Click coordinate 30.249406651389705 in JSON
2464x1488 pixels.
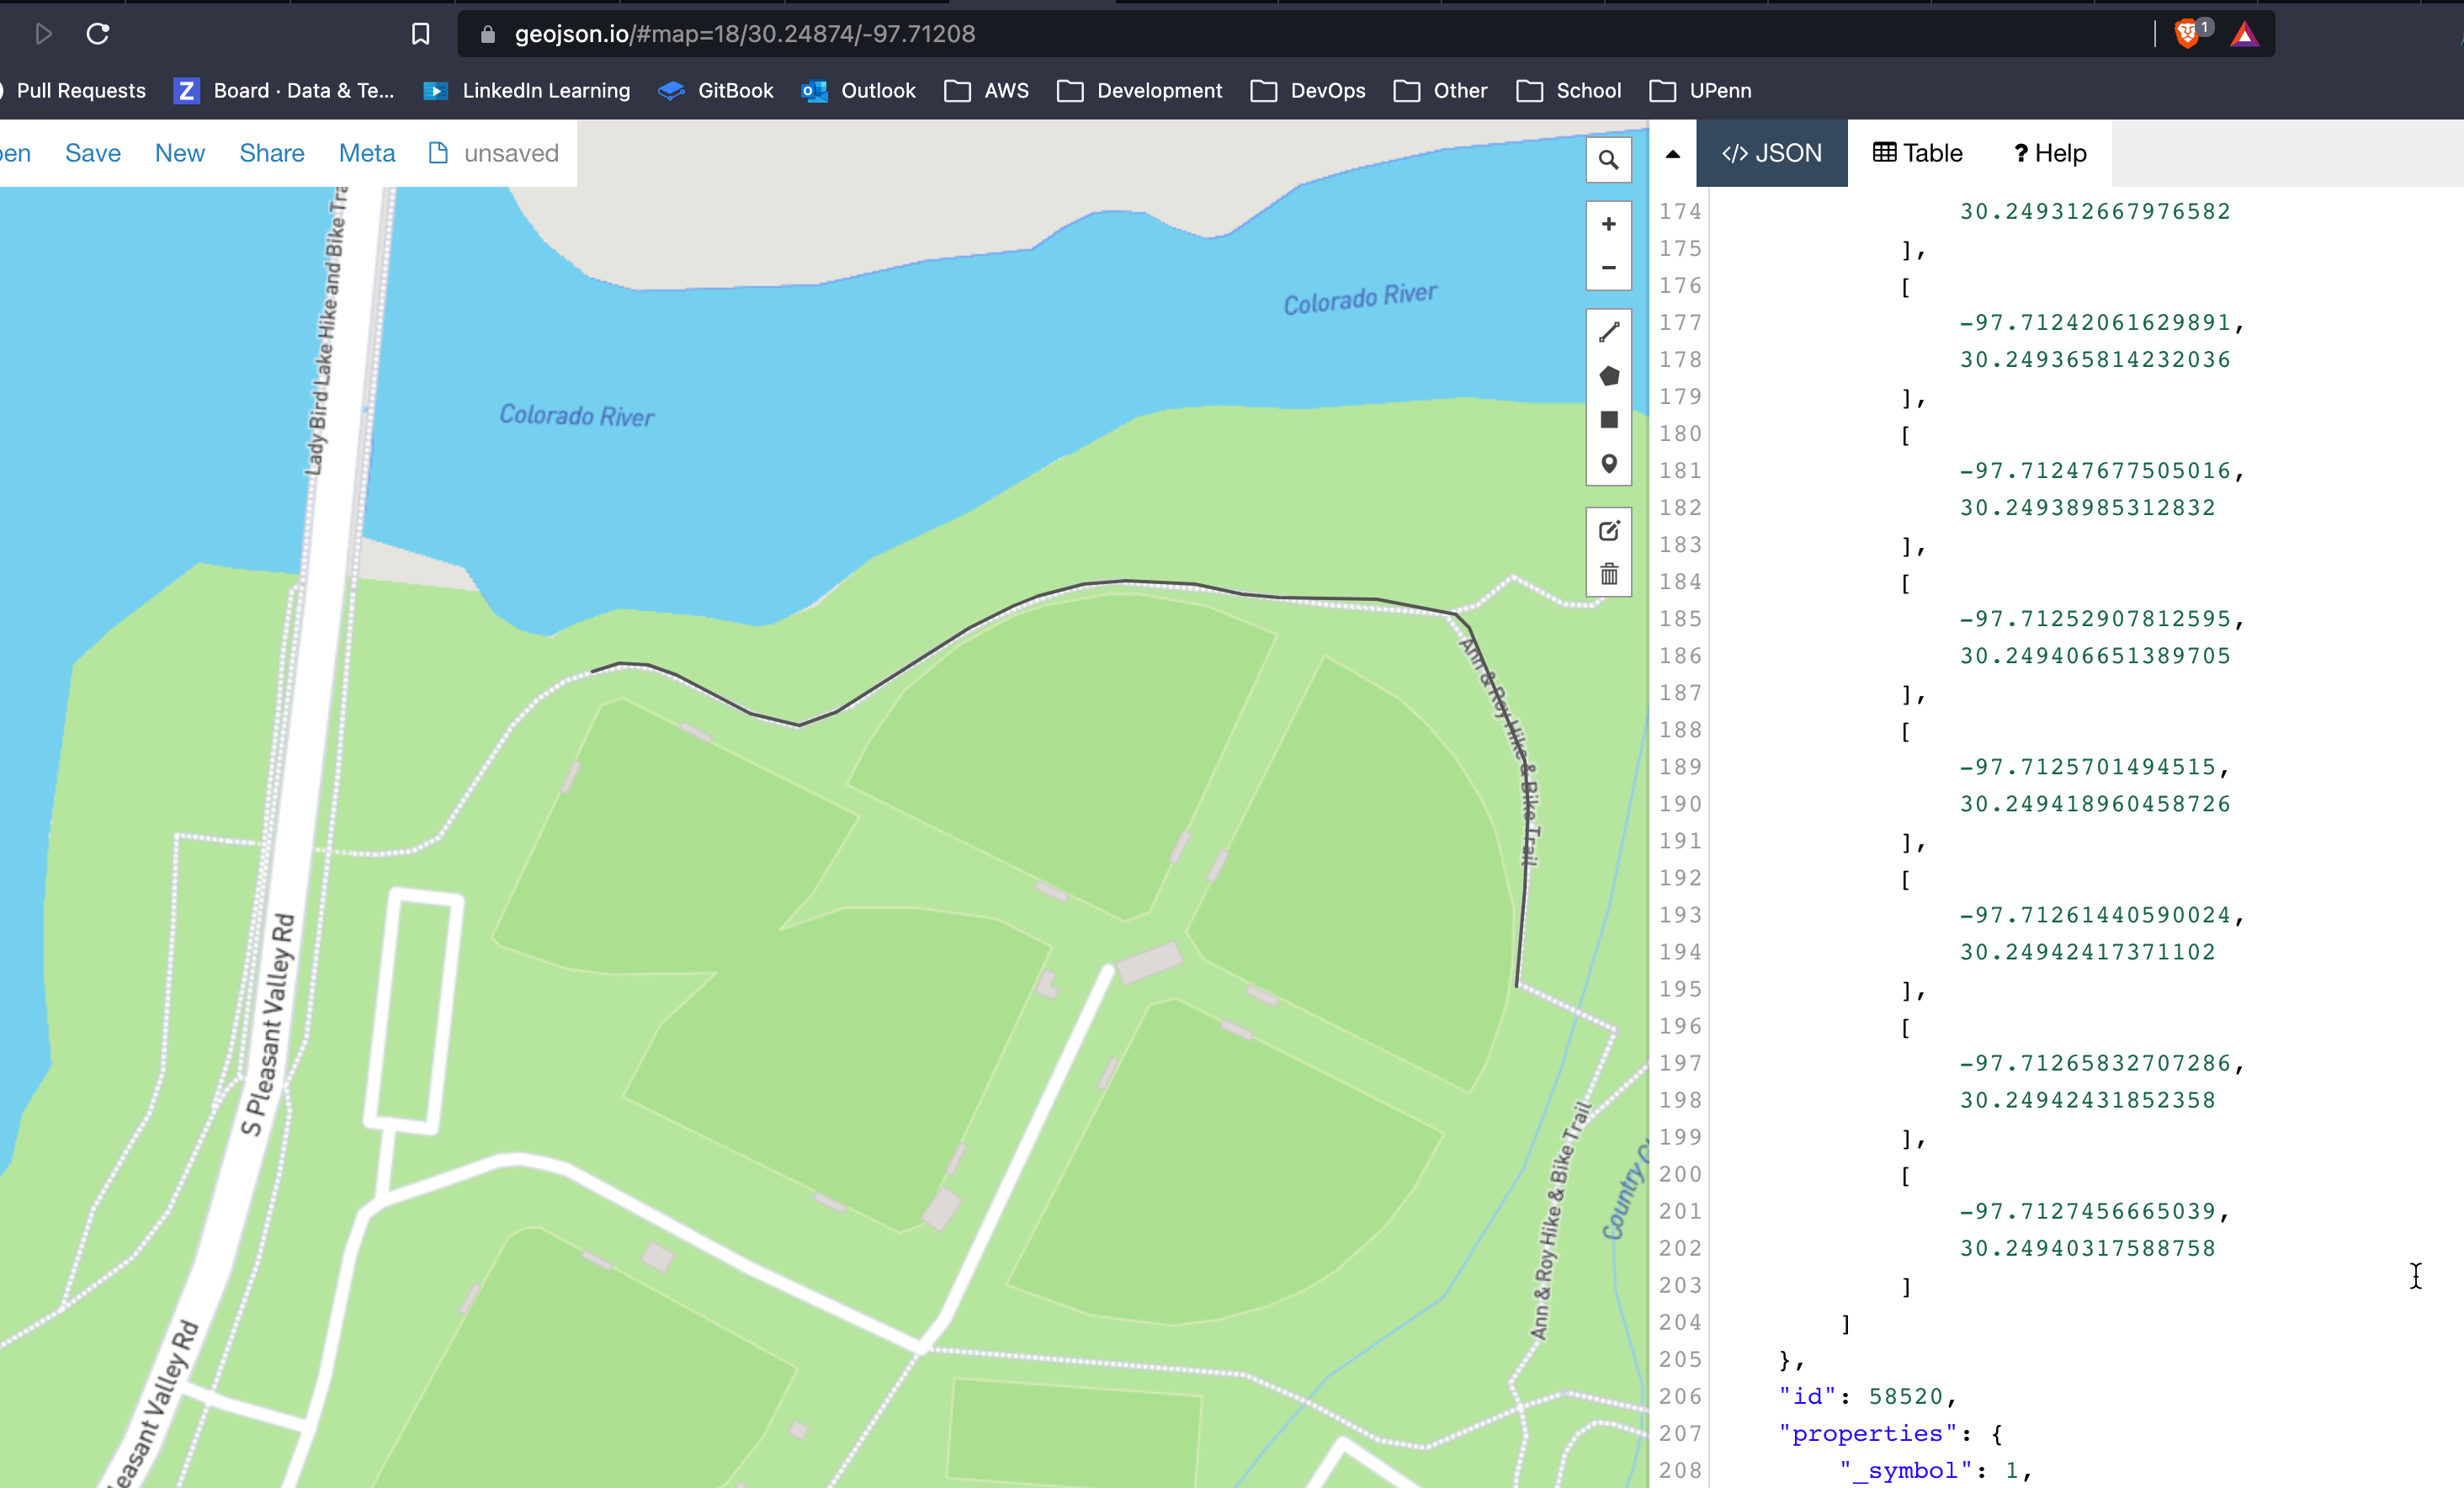(2094, 655)
